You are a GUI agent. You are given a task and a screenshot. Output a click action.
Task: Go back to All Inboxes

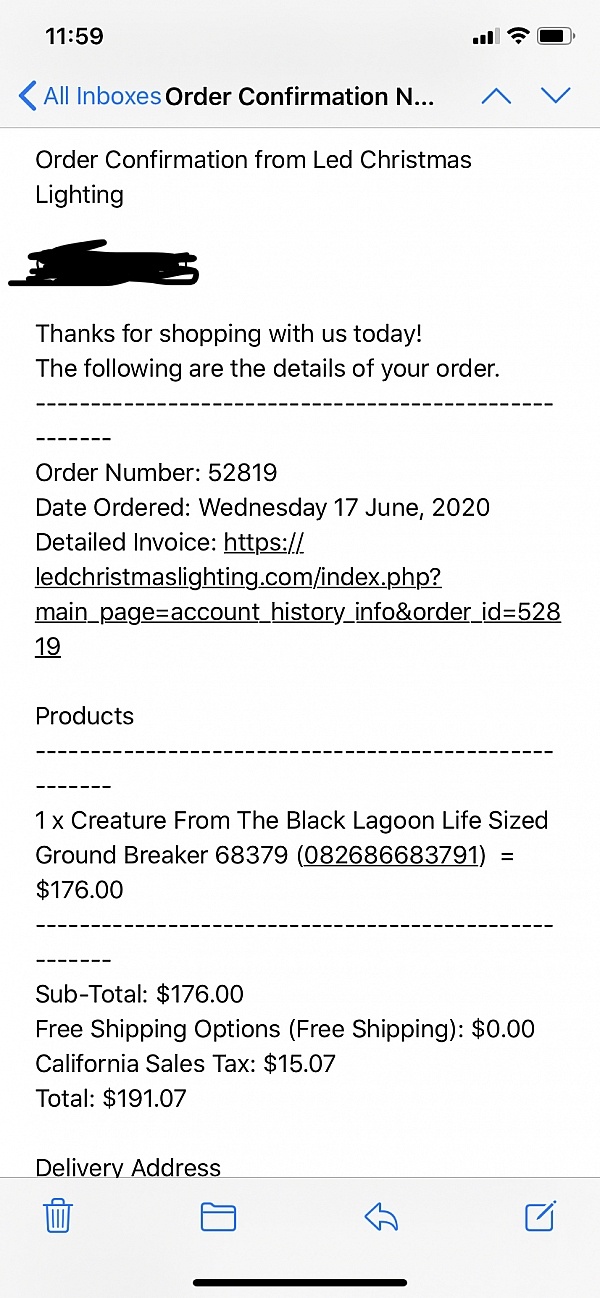[x=89, y=96]
